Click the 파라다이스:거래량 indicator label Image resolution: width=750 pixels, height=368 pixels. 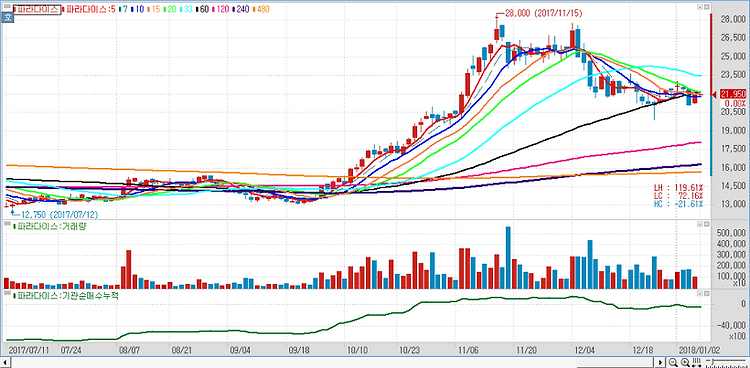coord(51,226)
